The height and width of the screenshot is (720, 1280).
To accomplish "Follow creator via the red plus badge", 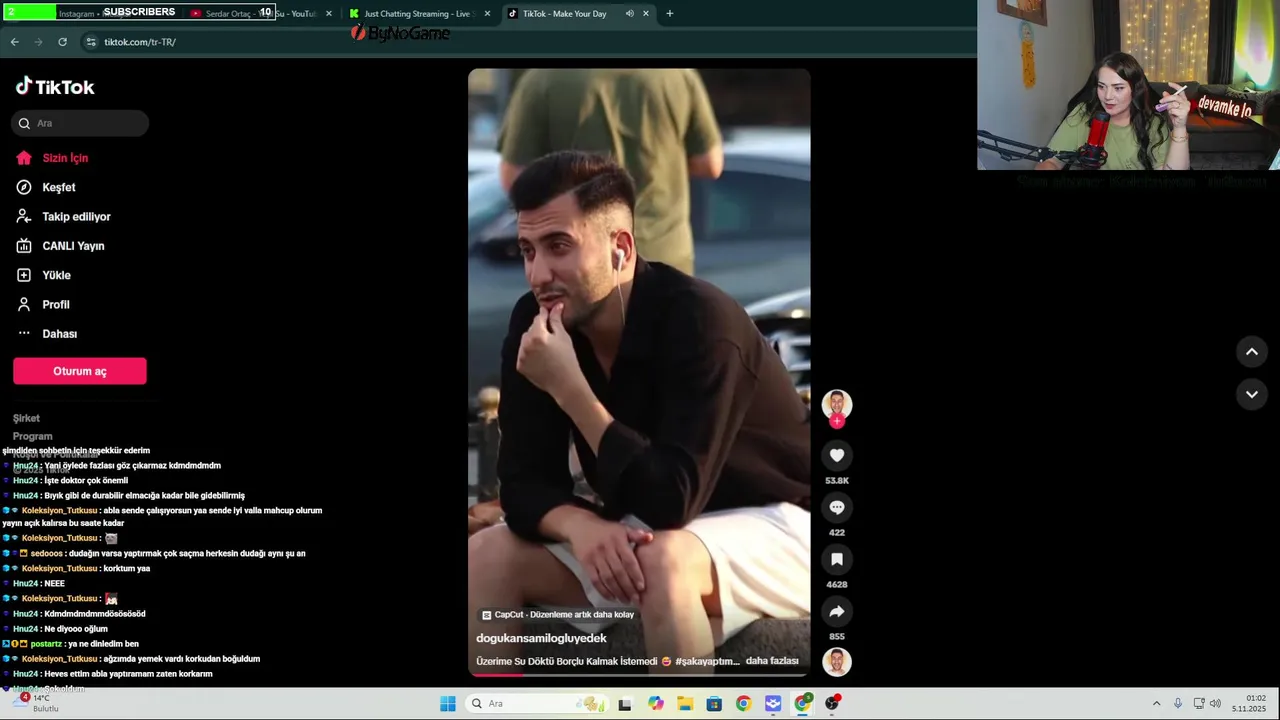I will pyautogui.click(x=837, y=421).
